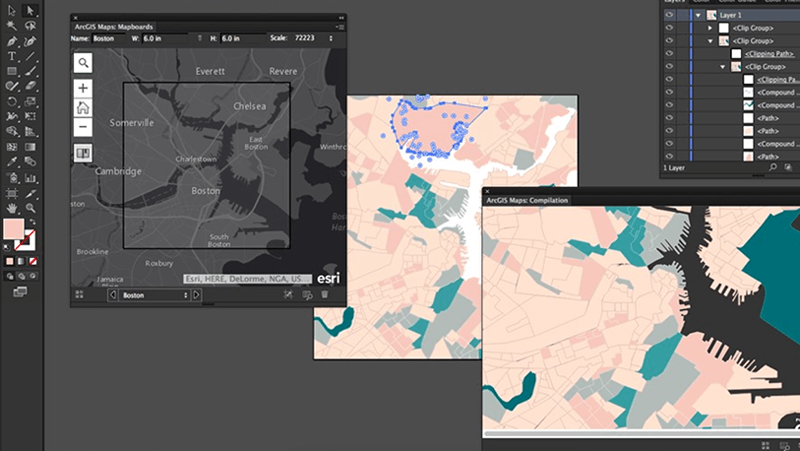
Task: Select the Paintbrush tool
Action: 30,71
